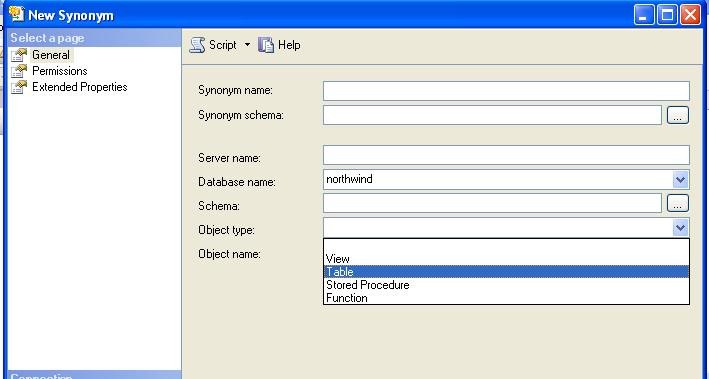Choose the blank Object type entry
709x379 pixels.
(506, 246)
